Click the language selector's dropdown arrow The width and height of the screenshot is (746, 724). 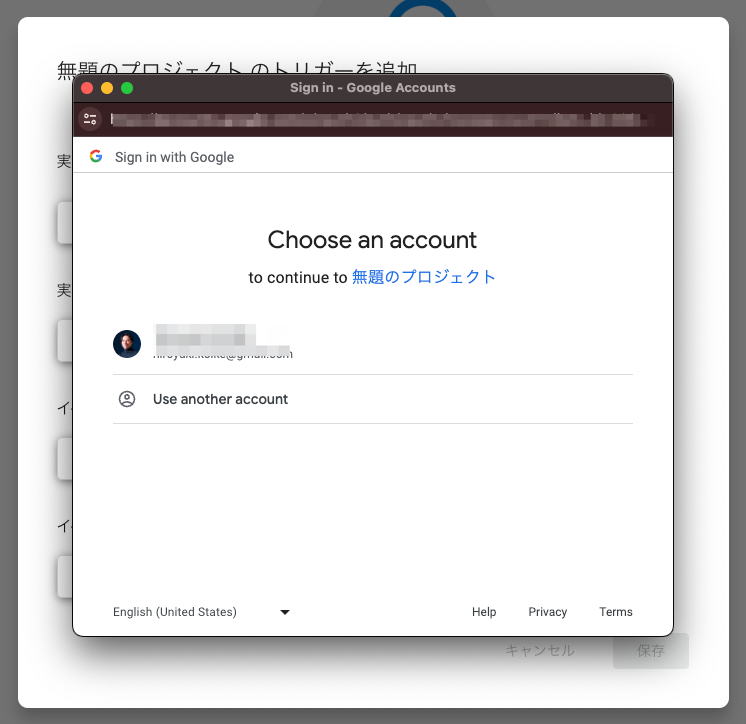285,612
